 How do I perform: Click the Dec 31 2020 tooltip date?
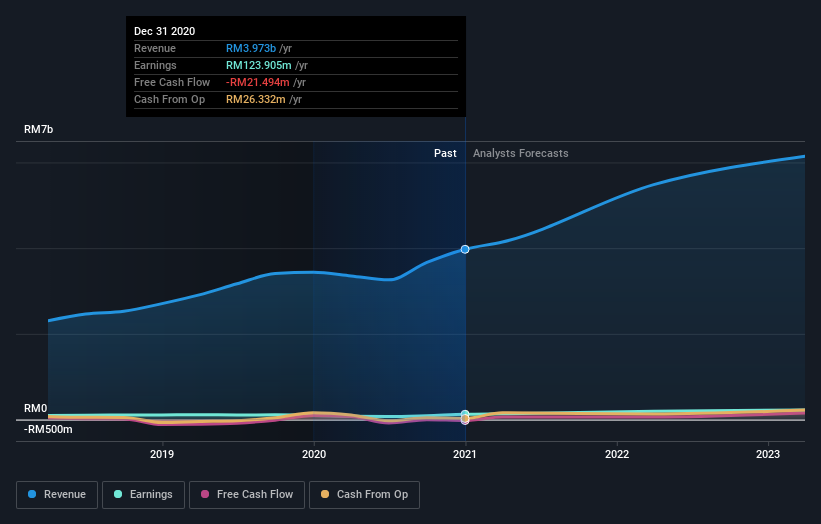pos(164,31)
